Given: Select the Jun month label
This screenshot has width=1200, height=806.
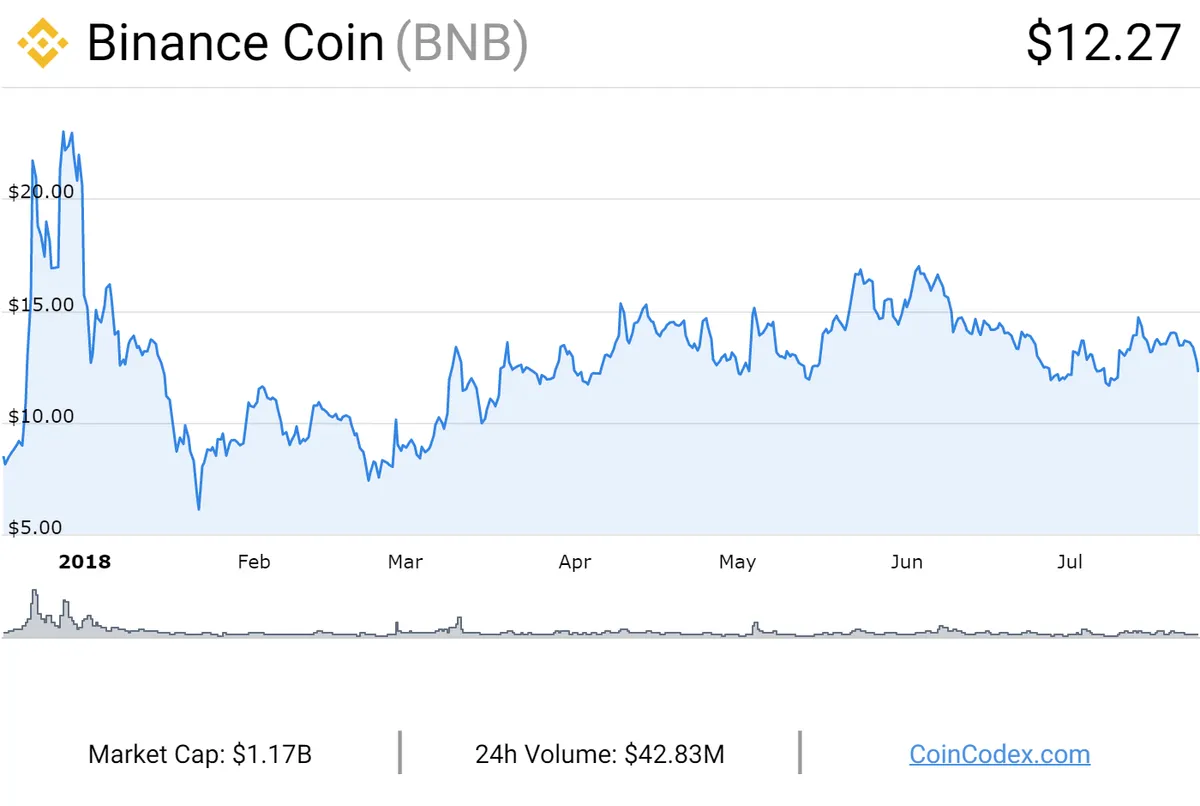Looking at the screenshot, I should coord(906,562).
